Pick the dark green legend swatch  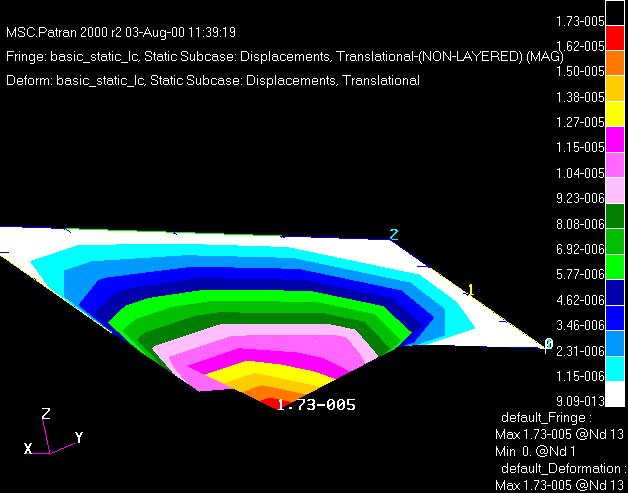[x=614, y=210]
